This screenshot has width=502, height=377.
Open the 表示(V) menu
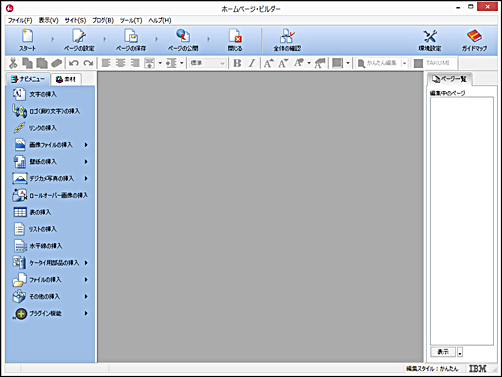pyautogui.click(x=48, y=20)
